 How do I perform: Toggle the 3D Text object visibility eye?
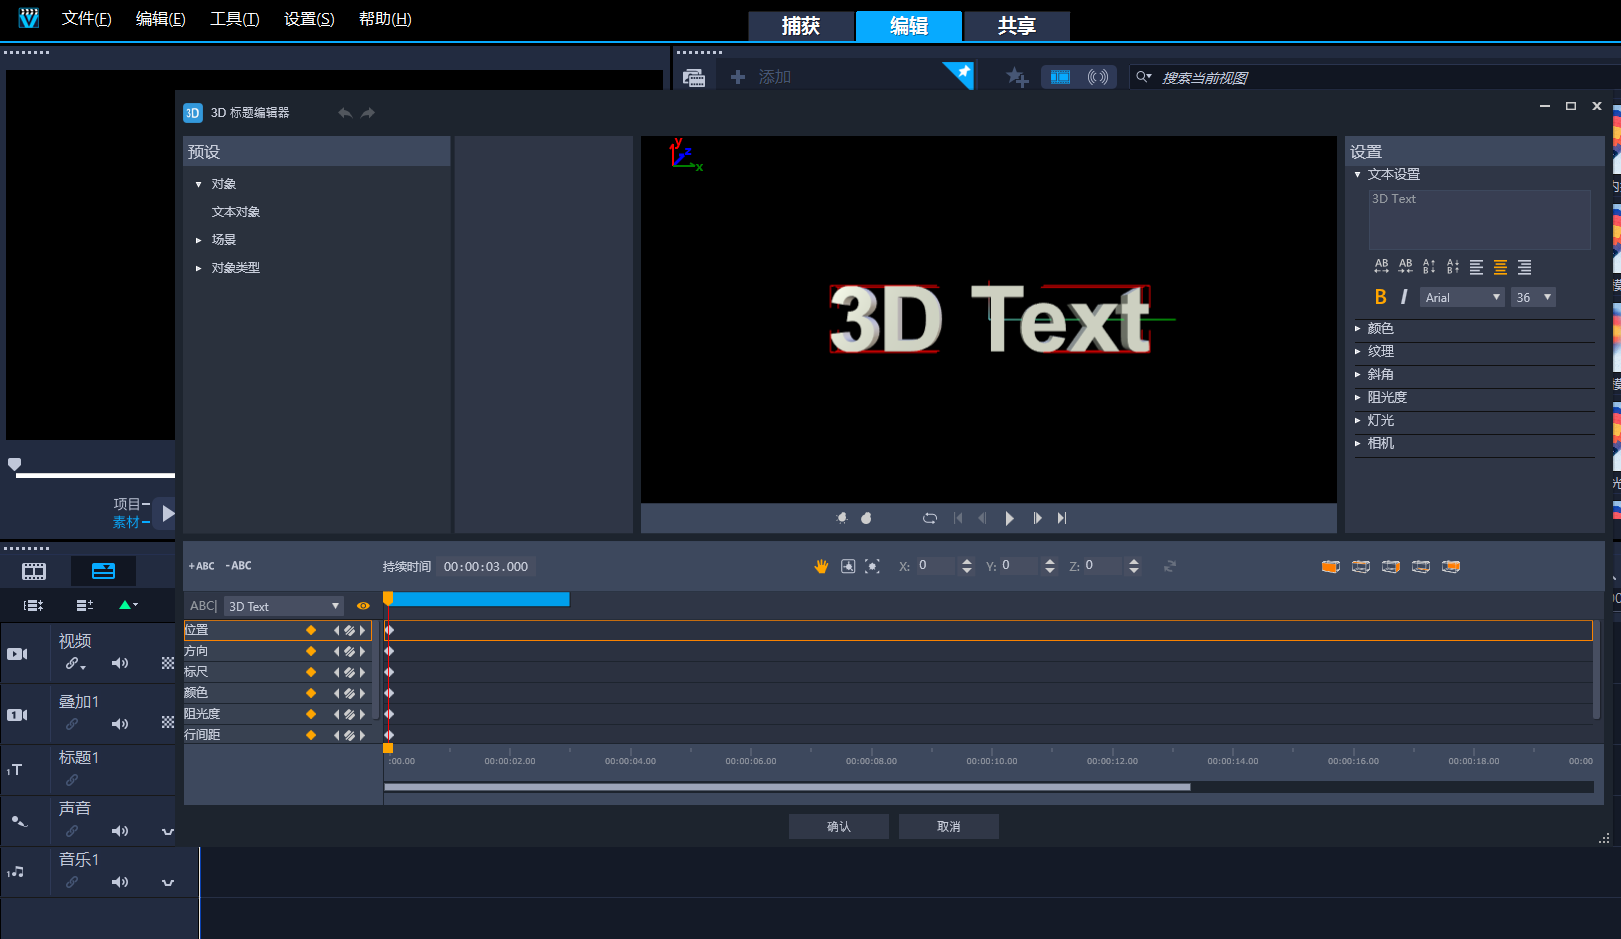click(x=363, y=606)
